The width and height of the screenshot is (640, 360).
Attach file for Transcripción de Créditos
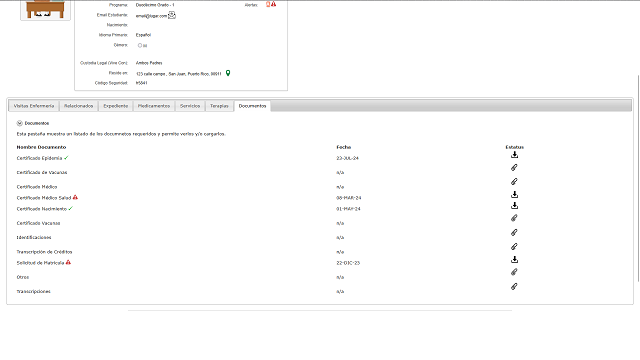point(514,247)
